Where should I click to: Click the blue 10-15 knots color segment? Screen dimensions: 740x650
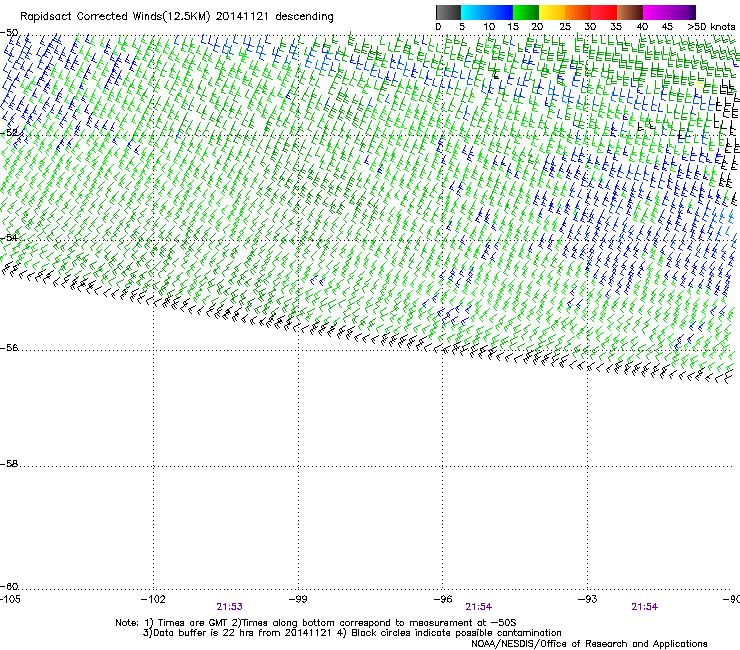coord(500,12)
